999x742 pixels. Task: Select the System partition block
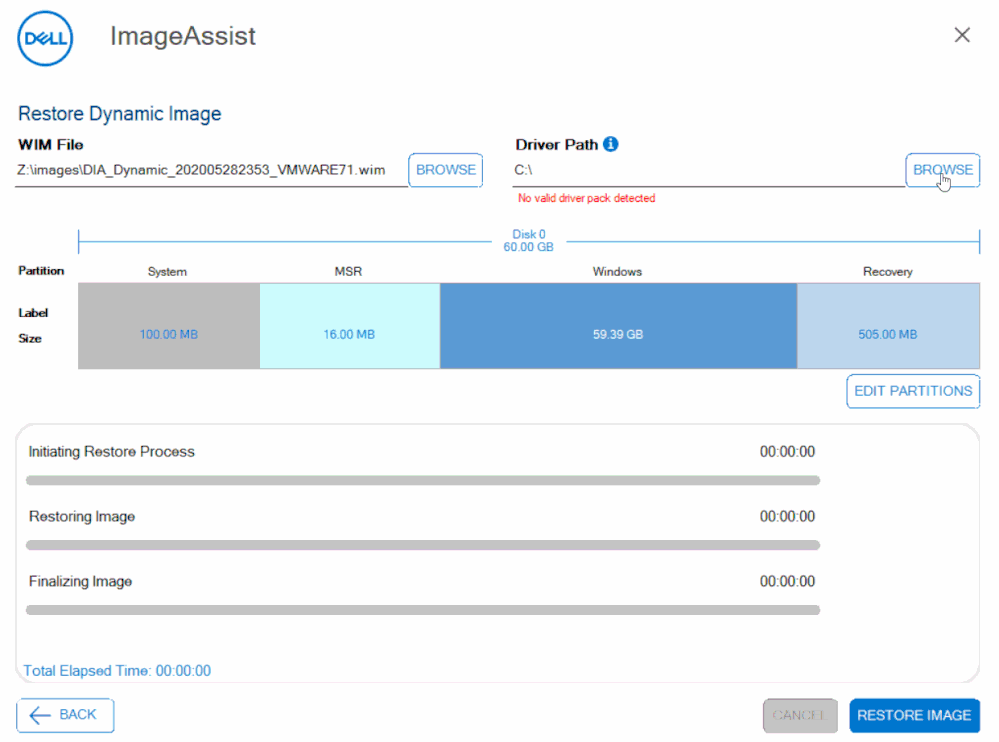tap(169, 326)
